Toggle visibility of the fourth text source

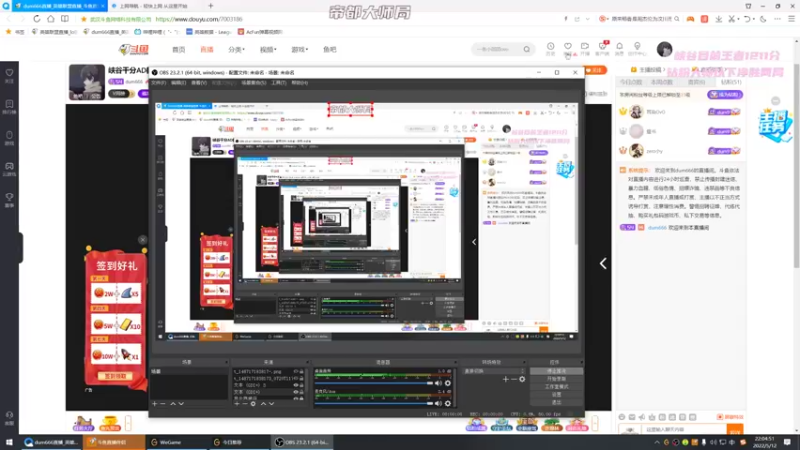(x=295, y=392)
